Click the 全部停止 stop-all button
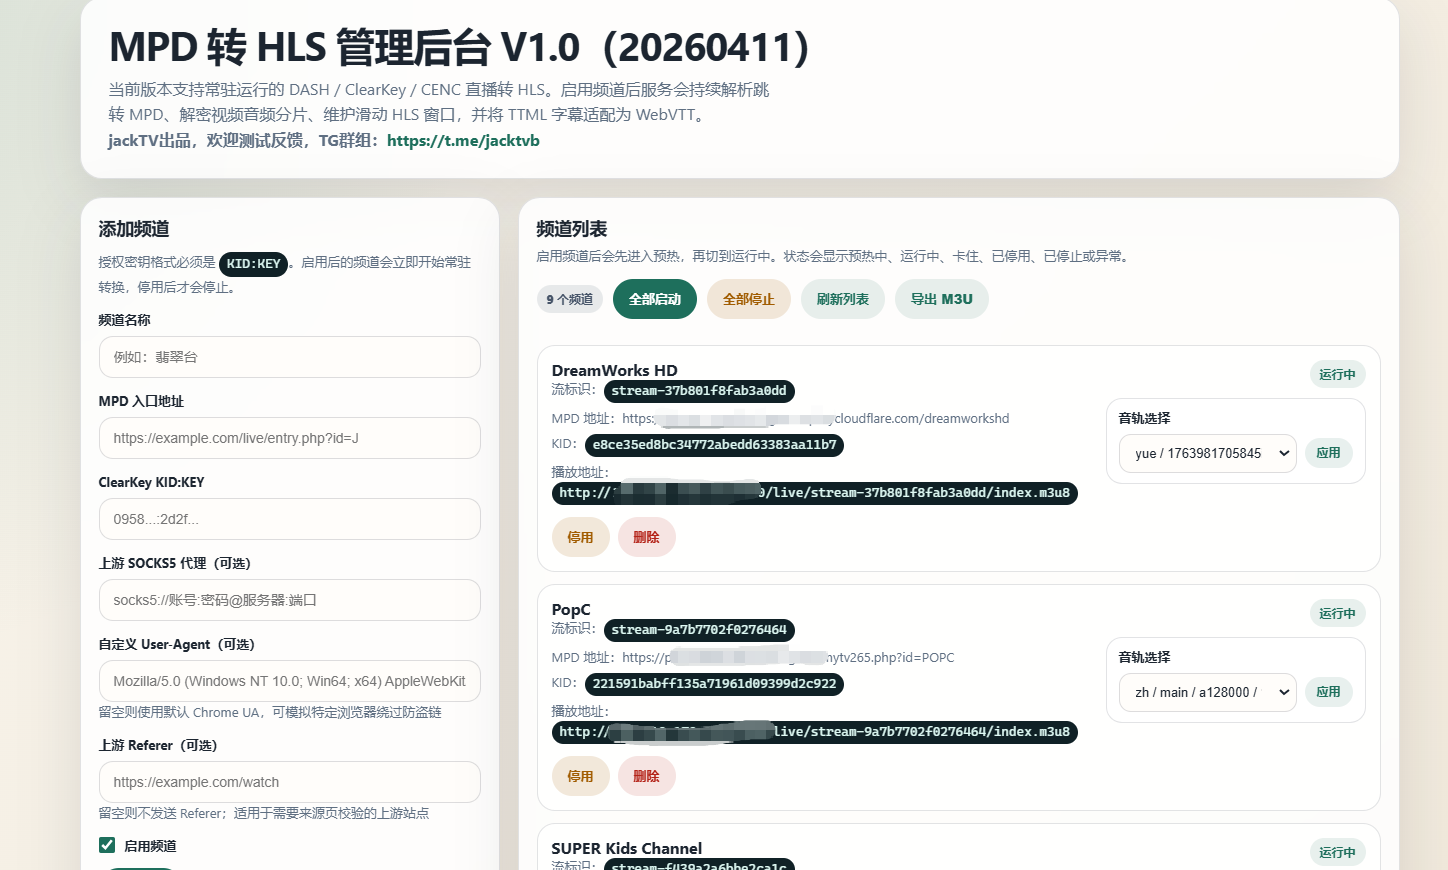The image size is (1448, 870). point(748,299)
